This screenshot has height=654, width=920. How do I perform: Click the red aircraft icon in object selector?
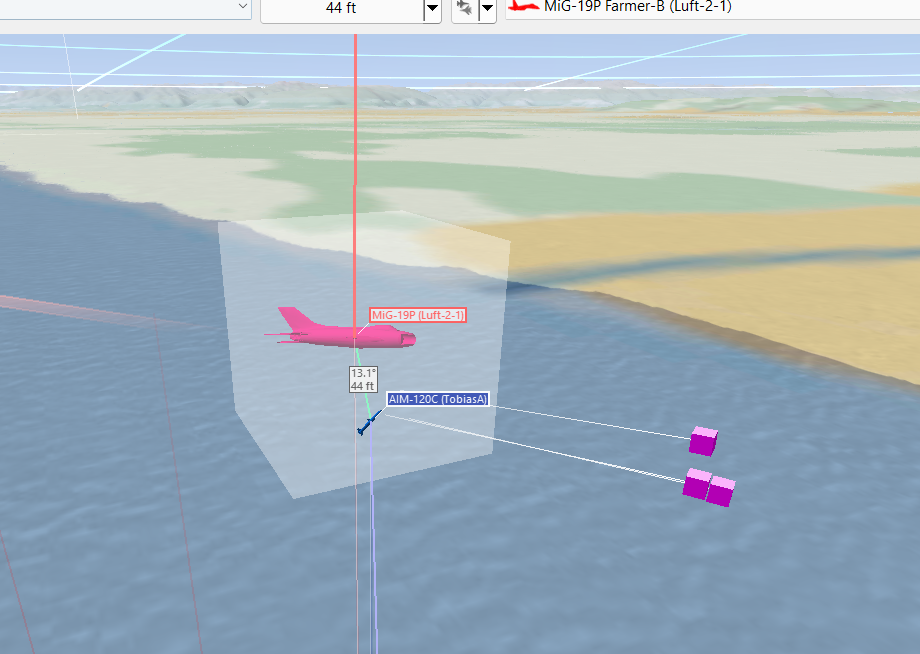pyautogui.click(x=524, y=6)
